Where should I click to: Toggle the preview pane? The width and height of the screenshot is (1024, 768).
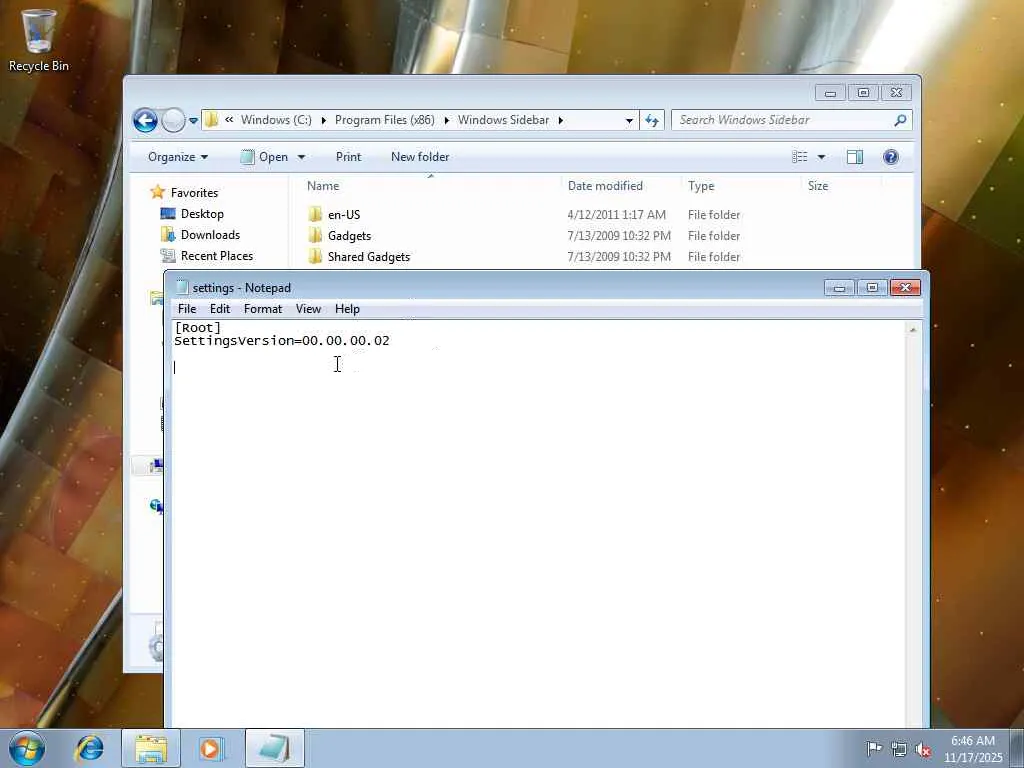tap(855, 157)
